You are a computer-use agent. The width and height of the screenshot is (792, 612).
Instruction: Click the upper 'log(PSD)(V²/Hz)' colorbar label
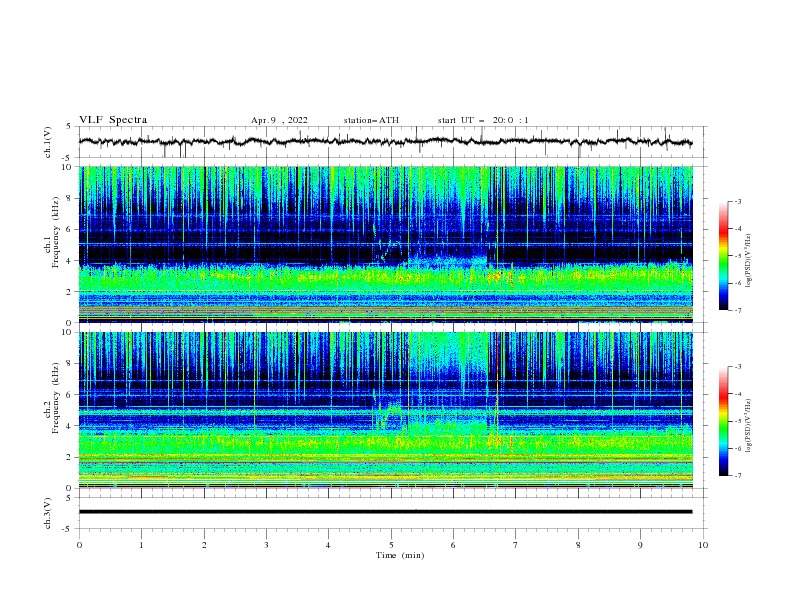click(x=749, y=261)
